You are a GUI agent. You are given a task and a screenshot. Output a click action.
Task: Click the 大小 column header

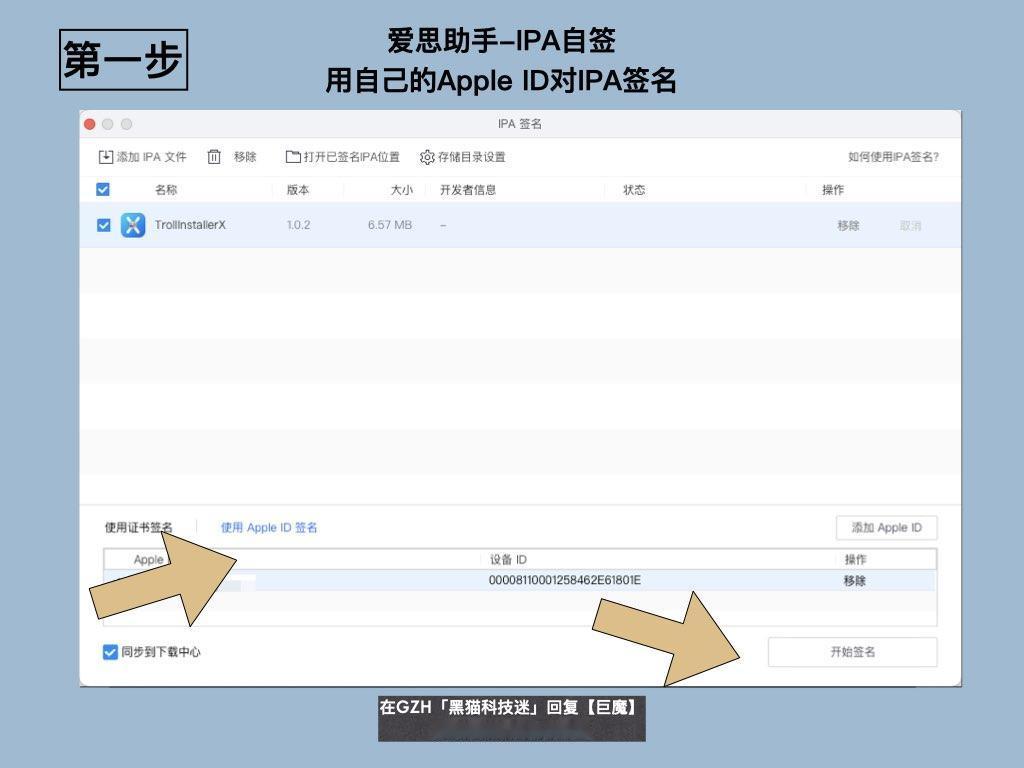[x=402, y=189]
